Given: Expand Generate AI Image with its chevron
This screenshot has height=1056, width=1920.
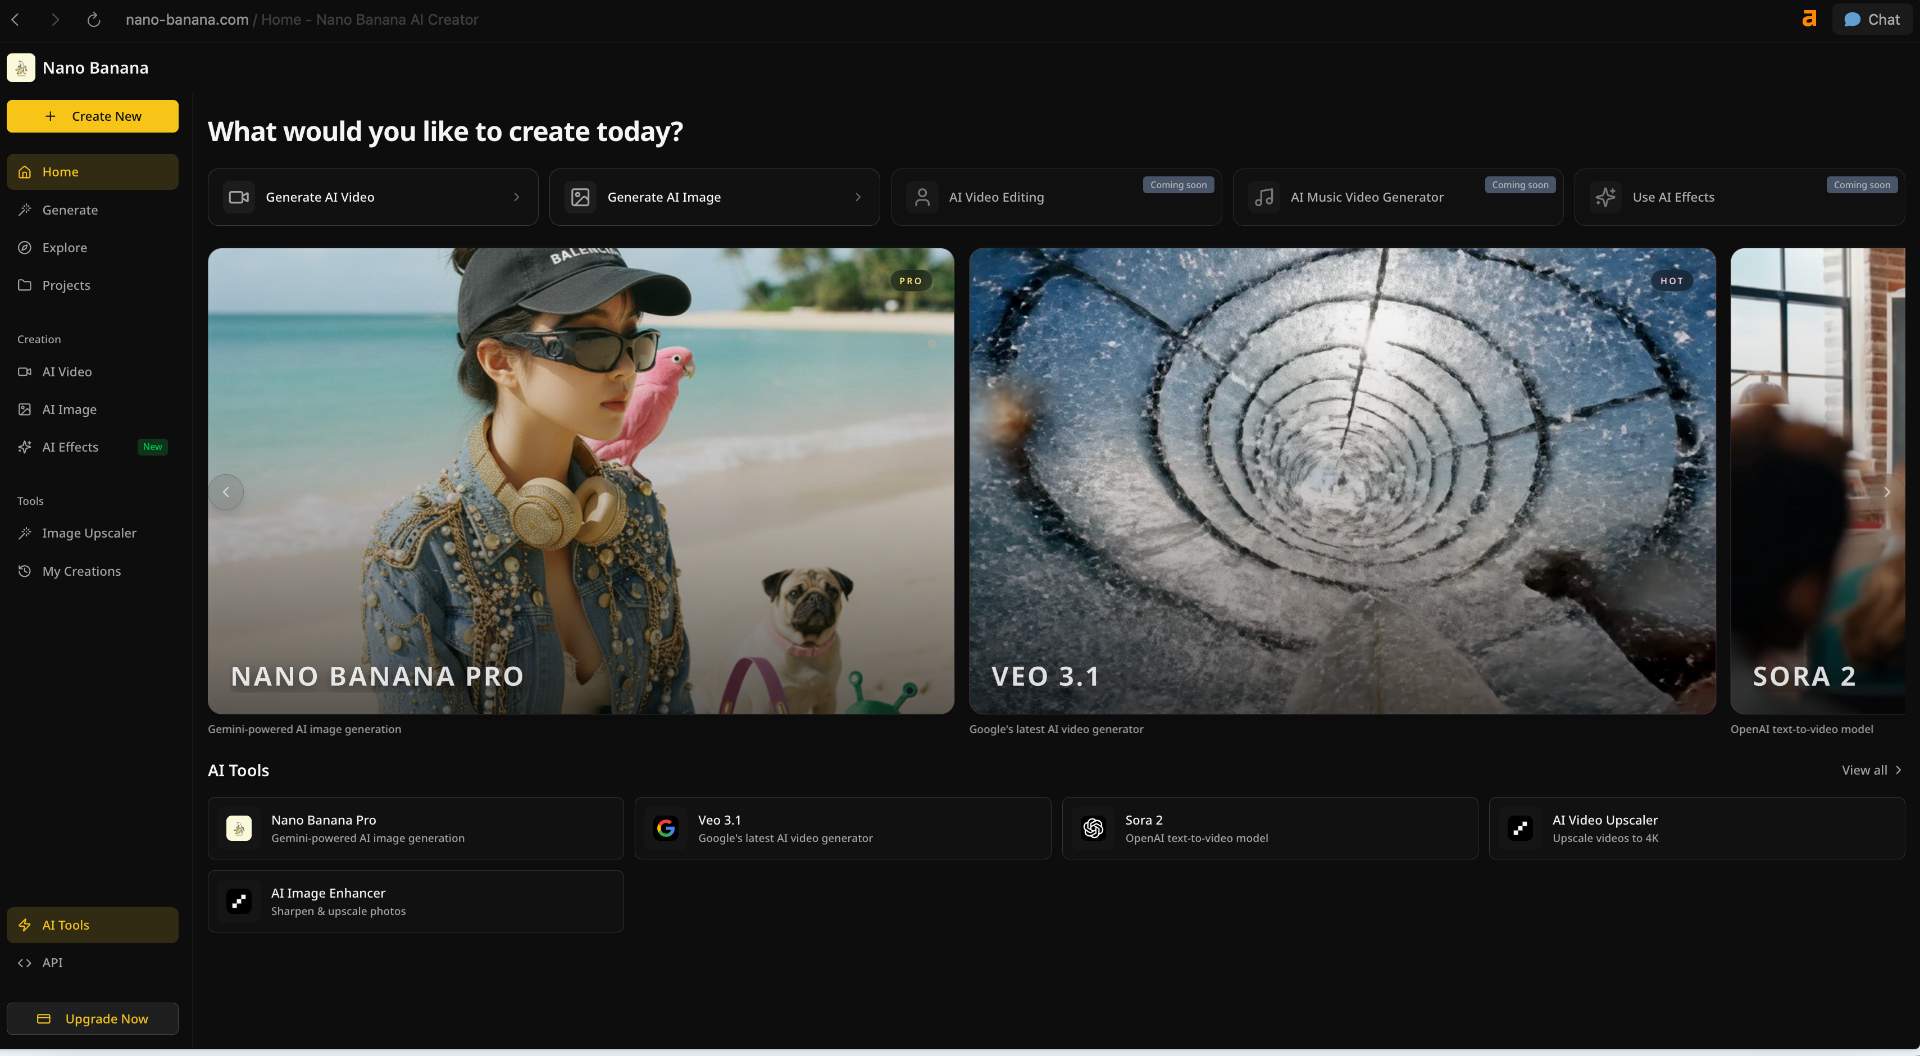Looking at the screenshot, I should [858, 198].
